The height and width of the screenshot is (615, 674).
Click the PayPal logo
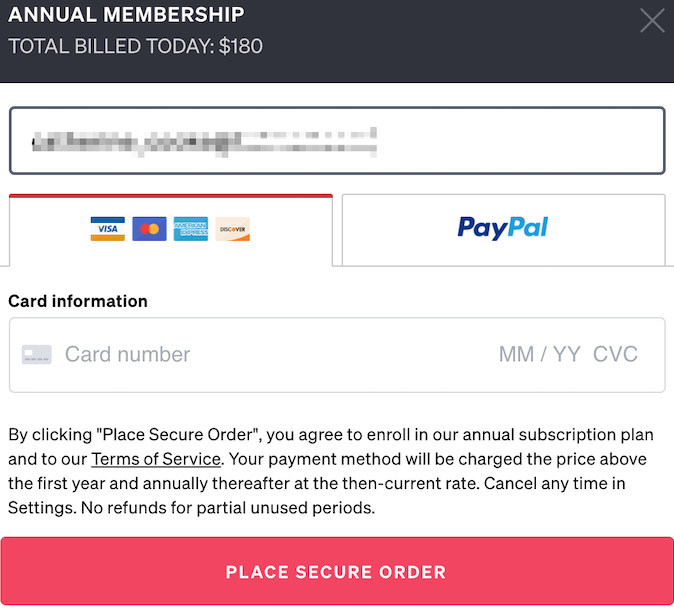(502, 228)
